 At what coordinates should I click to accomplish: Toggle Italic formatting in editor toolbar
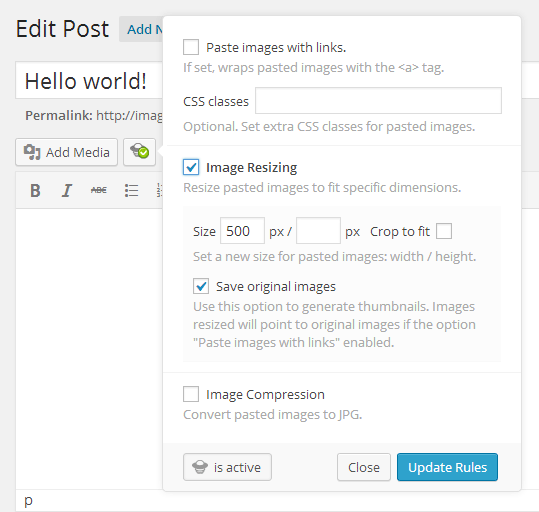67,190
